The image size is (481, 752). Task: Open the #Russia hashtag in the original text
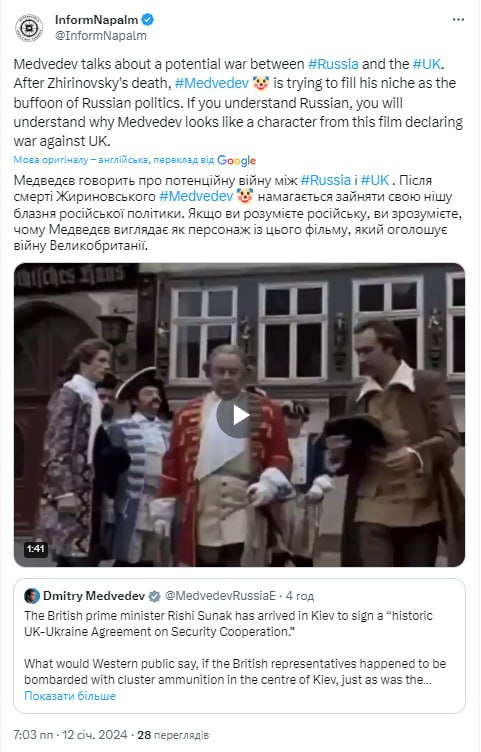click(x=333, y=64)
